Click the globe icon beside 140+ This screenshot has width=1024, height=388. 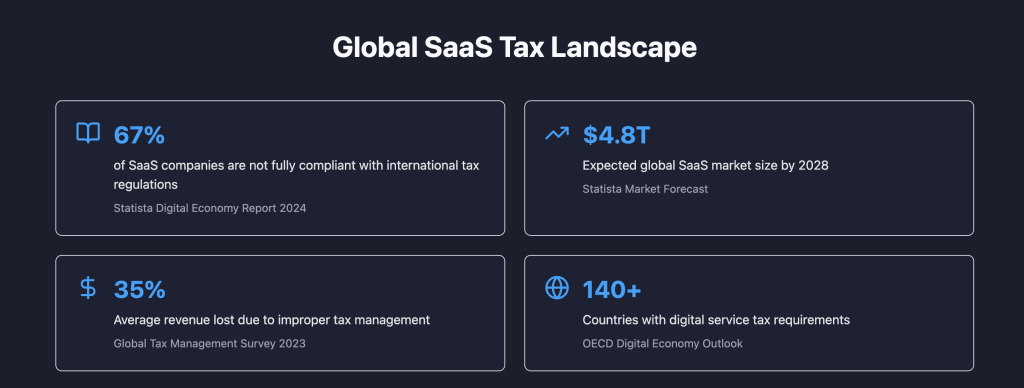(x=557, y=288)
